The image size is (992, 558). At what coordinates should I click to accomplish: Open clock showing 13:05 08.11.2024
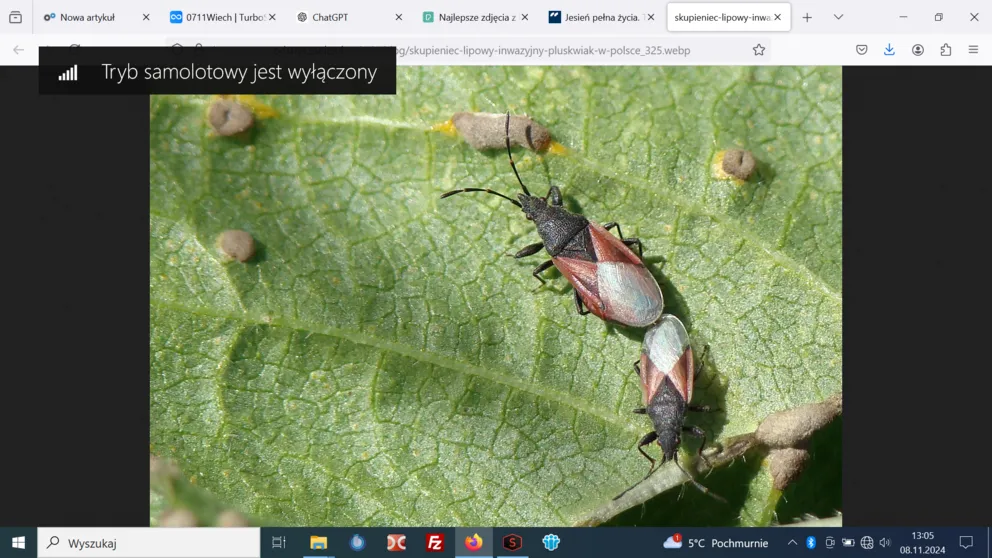tap(922, 543)
